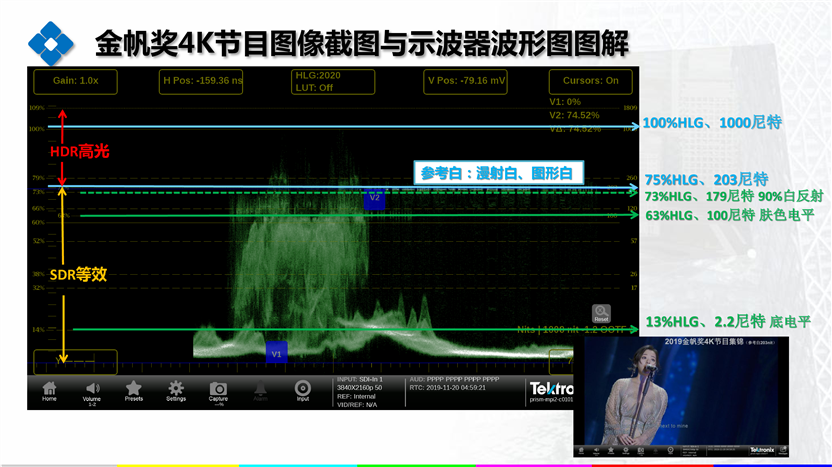Click the reference white label box
This screenshot has height=467, width=832.
tap(496, 173)
